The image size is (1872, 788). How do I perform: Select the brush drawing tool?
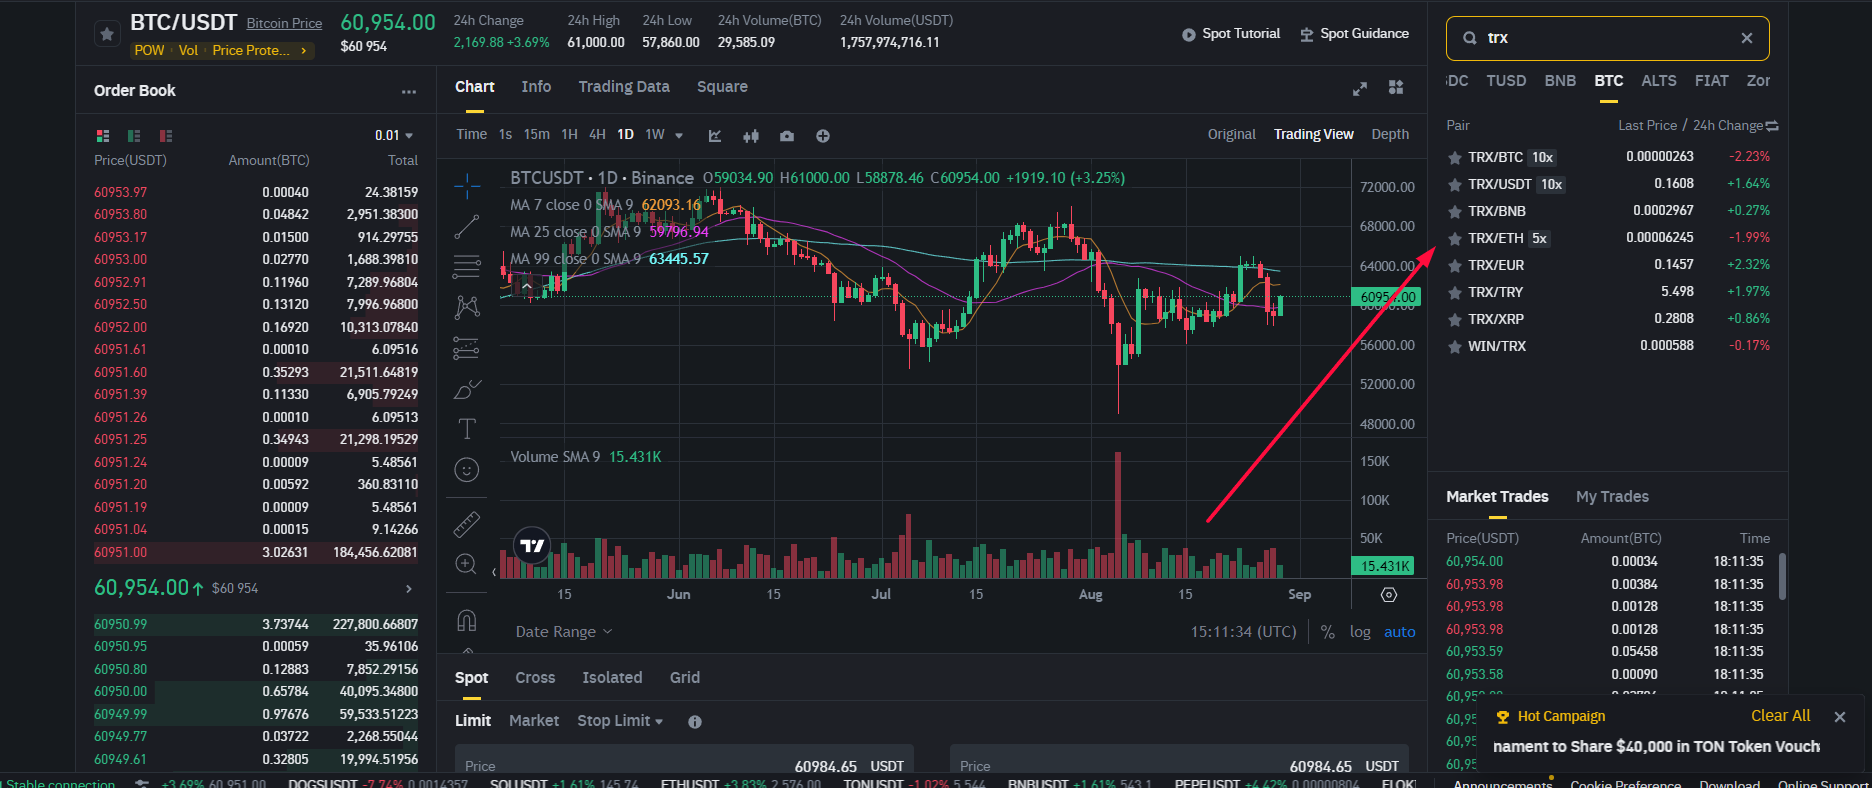coord(466,389)
